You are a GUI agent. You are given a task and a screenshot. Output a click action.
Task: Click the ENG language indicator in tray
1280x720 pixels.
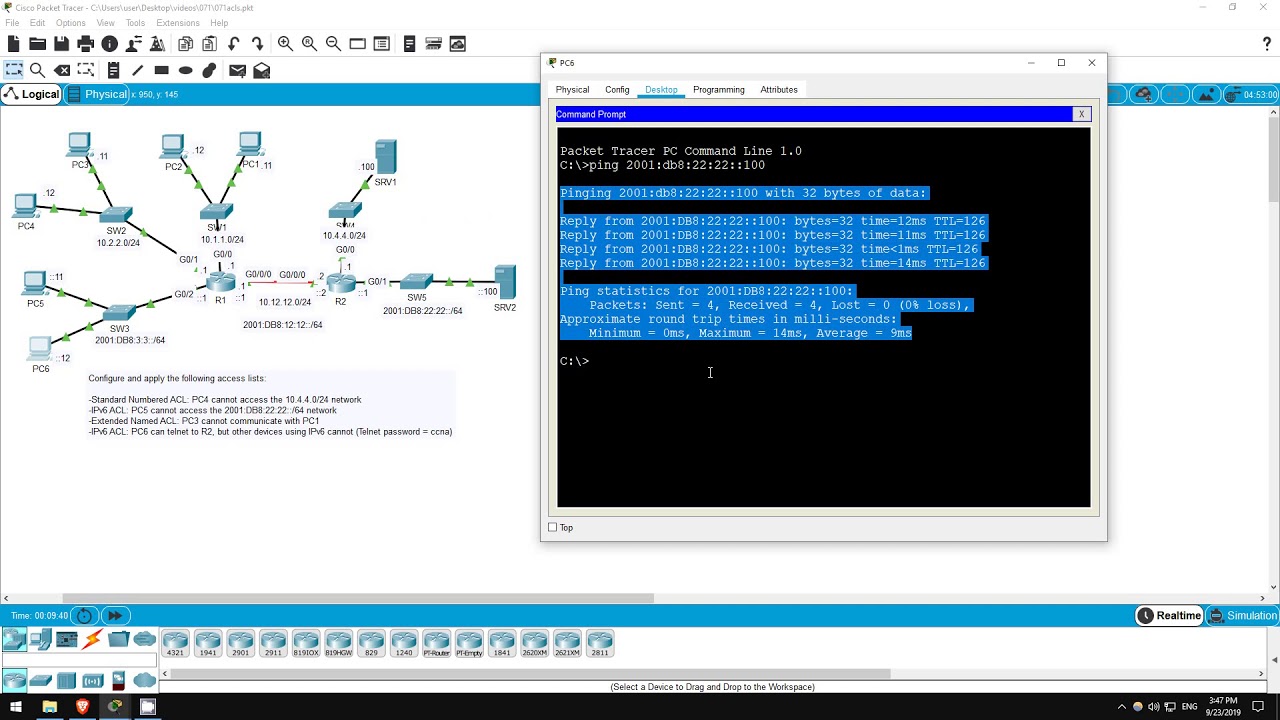click(1187, 707)
